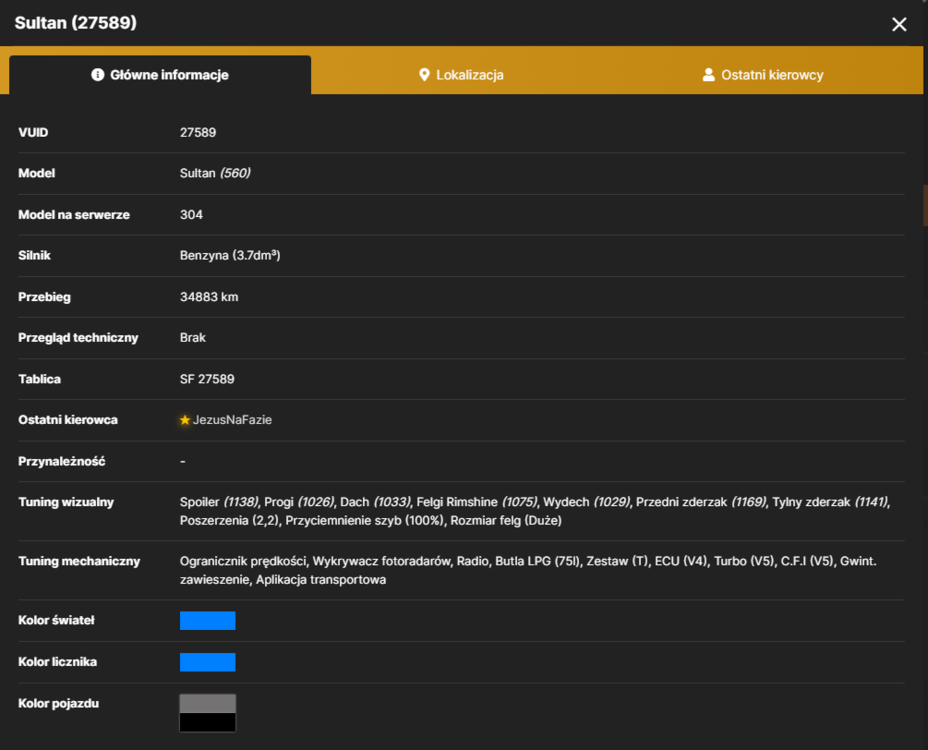The image size is (928, 750).
Task: Switch to the Lokalizacja tab
Action: point(462,75)
